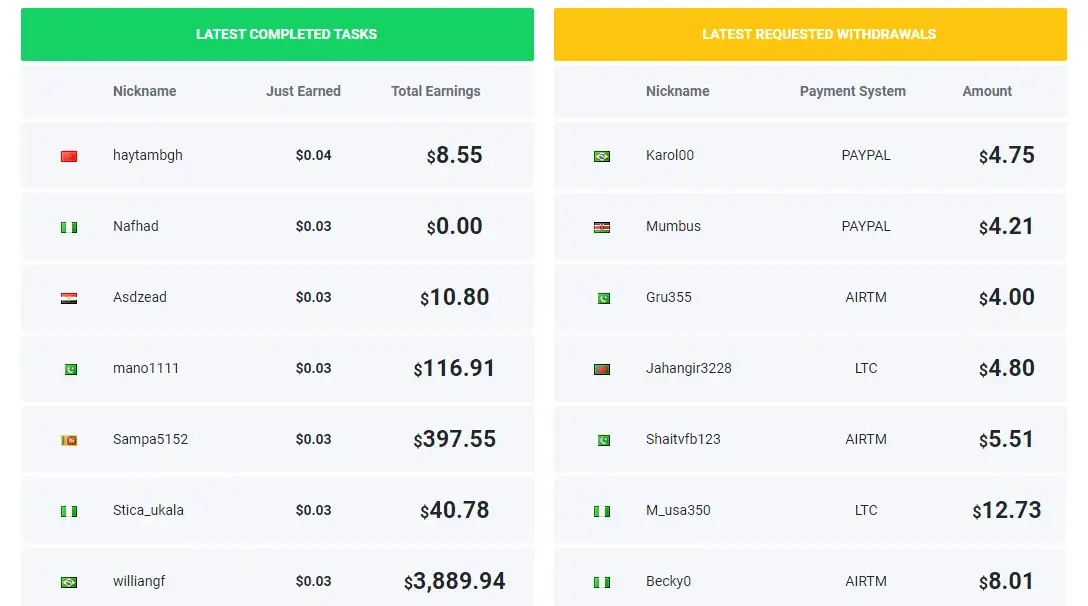
Task: Click the Pakistan flag beside mano1111
Action: click(70, 369)
